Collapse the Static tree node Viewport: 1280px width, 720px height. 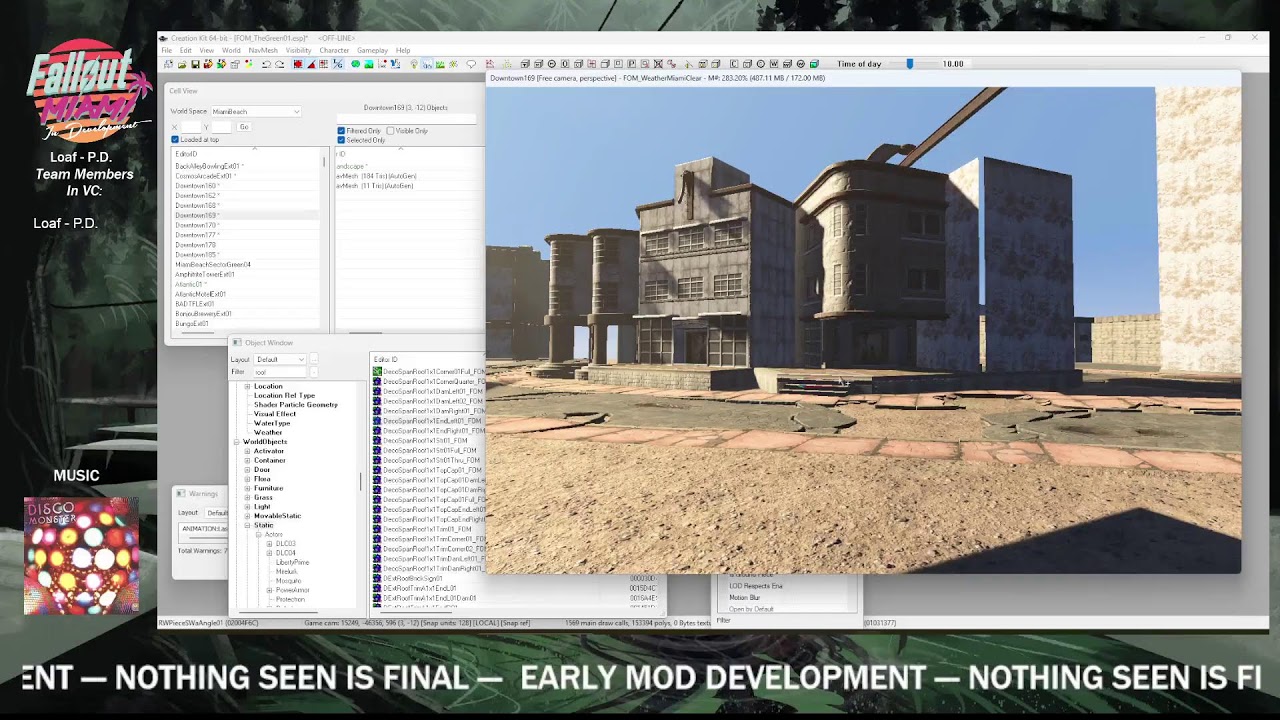247,525
